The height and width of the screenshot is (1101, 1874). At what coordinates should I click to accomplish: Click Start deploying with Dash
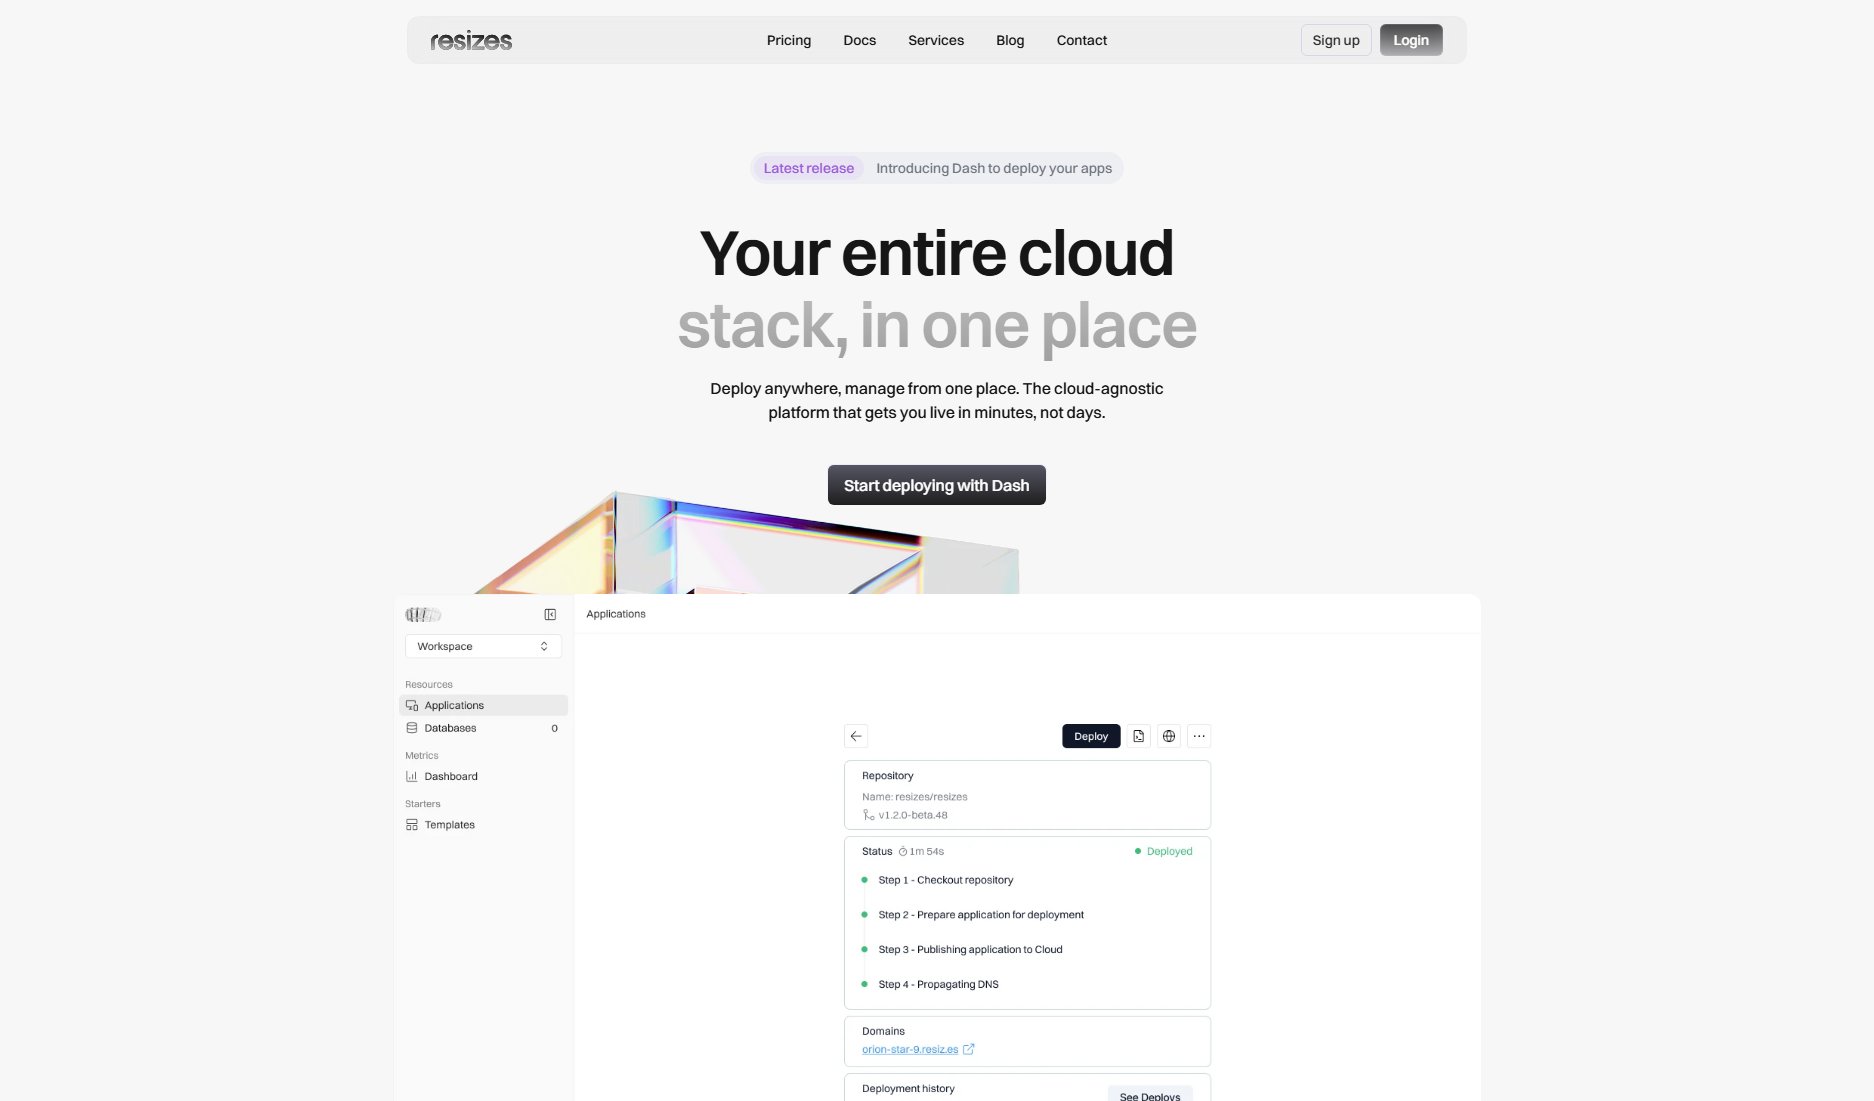(x=936, y=485)
